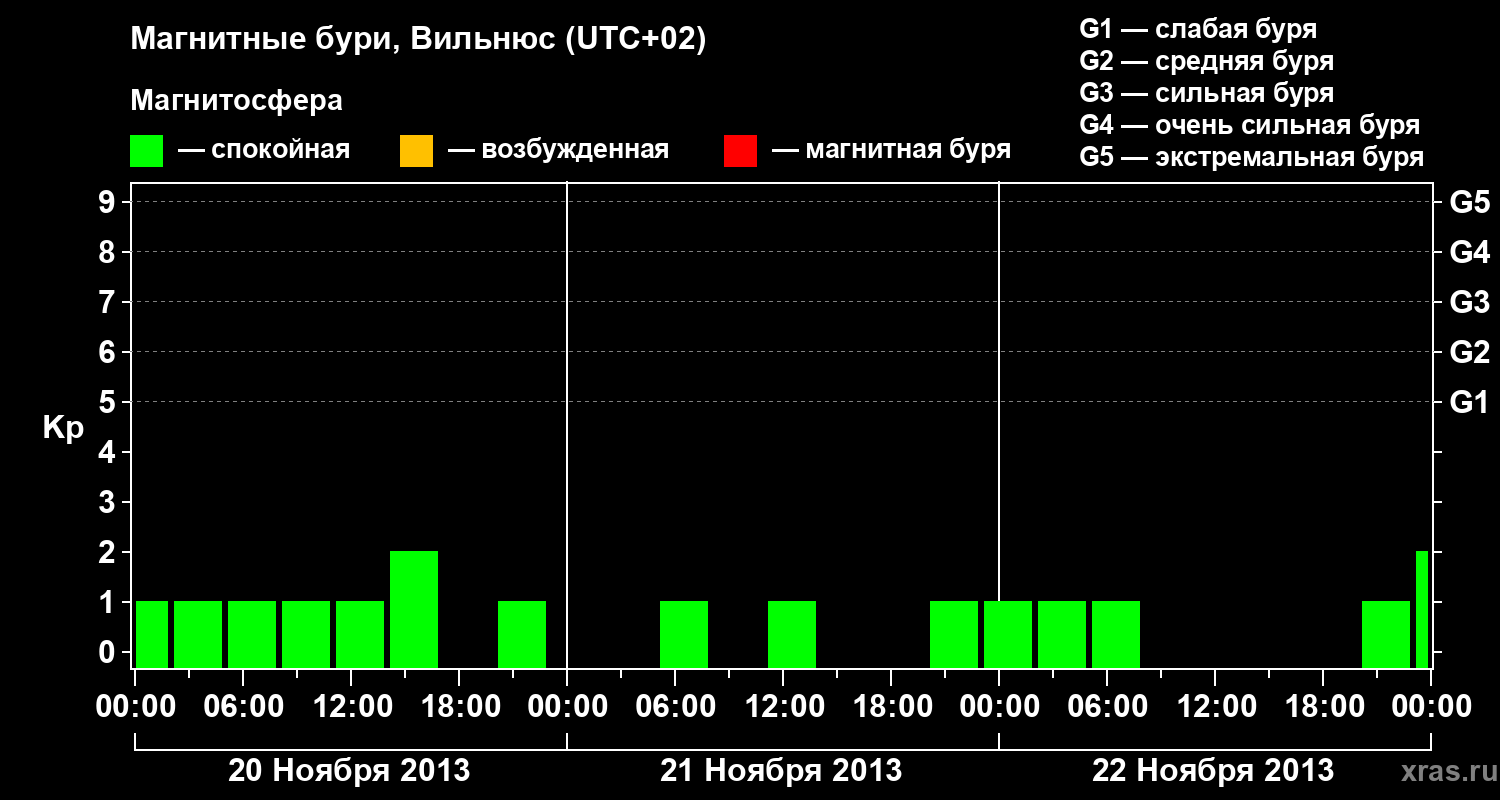Click the G3 label on right axis

click(1469, 302)
